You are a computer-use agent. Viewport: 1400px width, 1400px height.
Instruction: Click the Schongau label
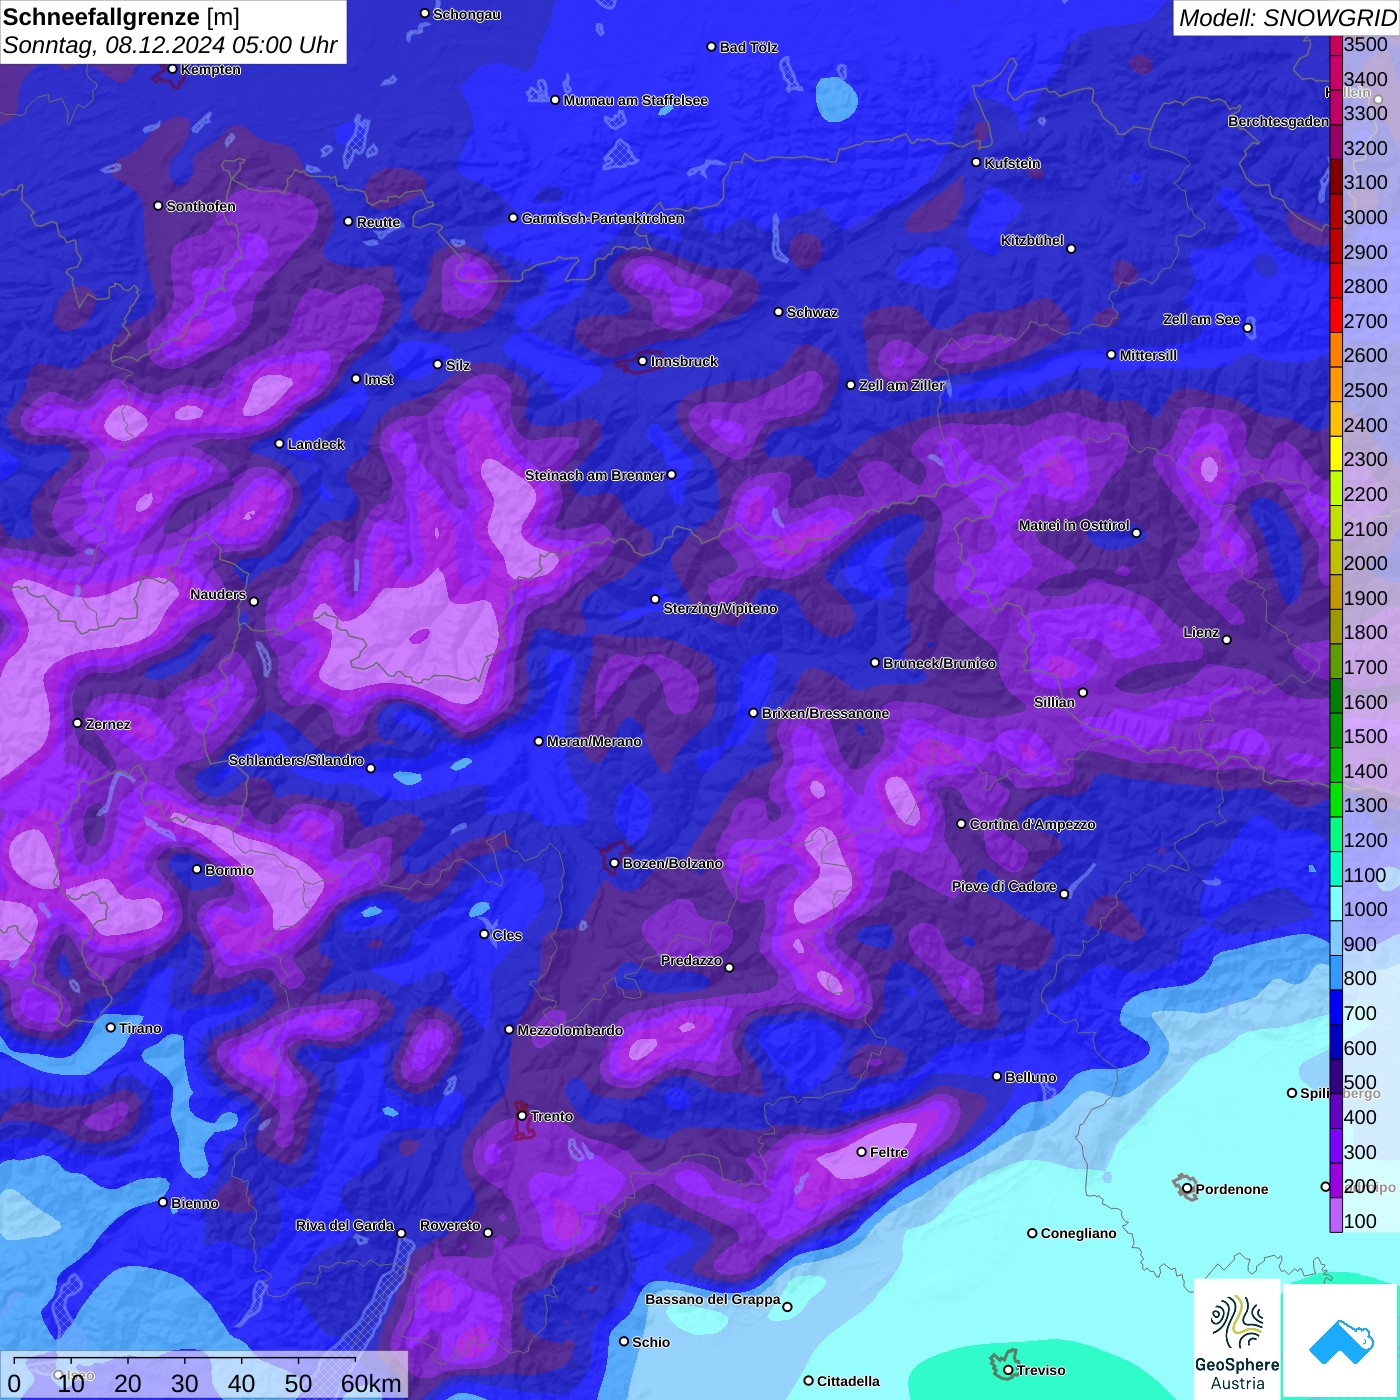click(x=467, y=14)
